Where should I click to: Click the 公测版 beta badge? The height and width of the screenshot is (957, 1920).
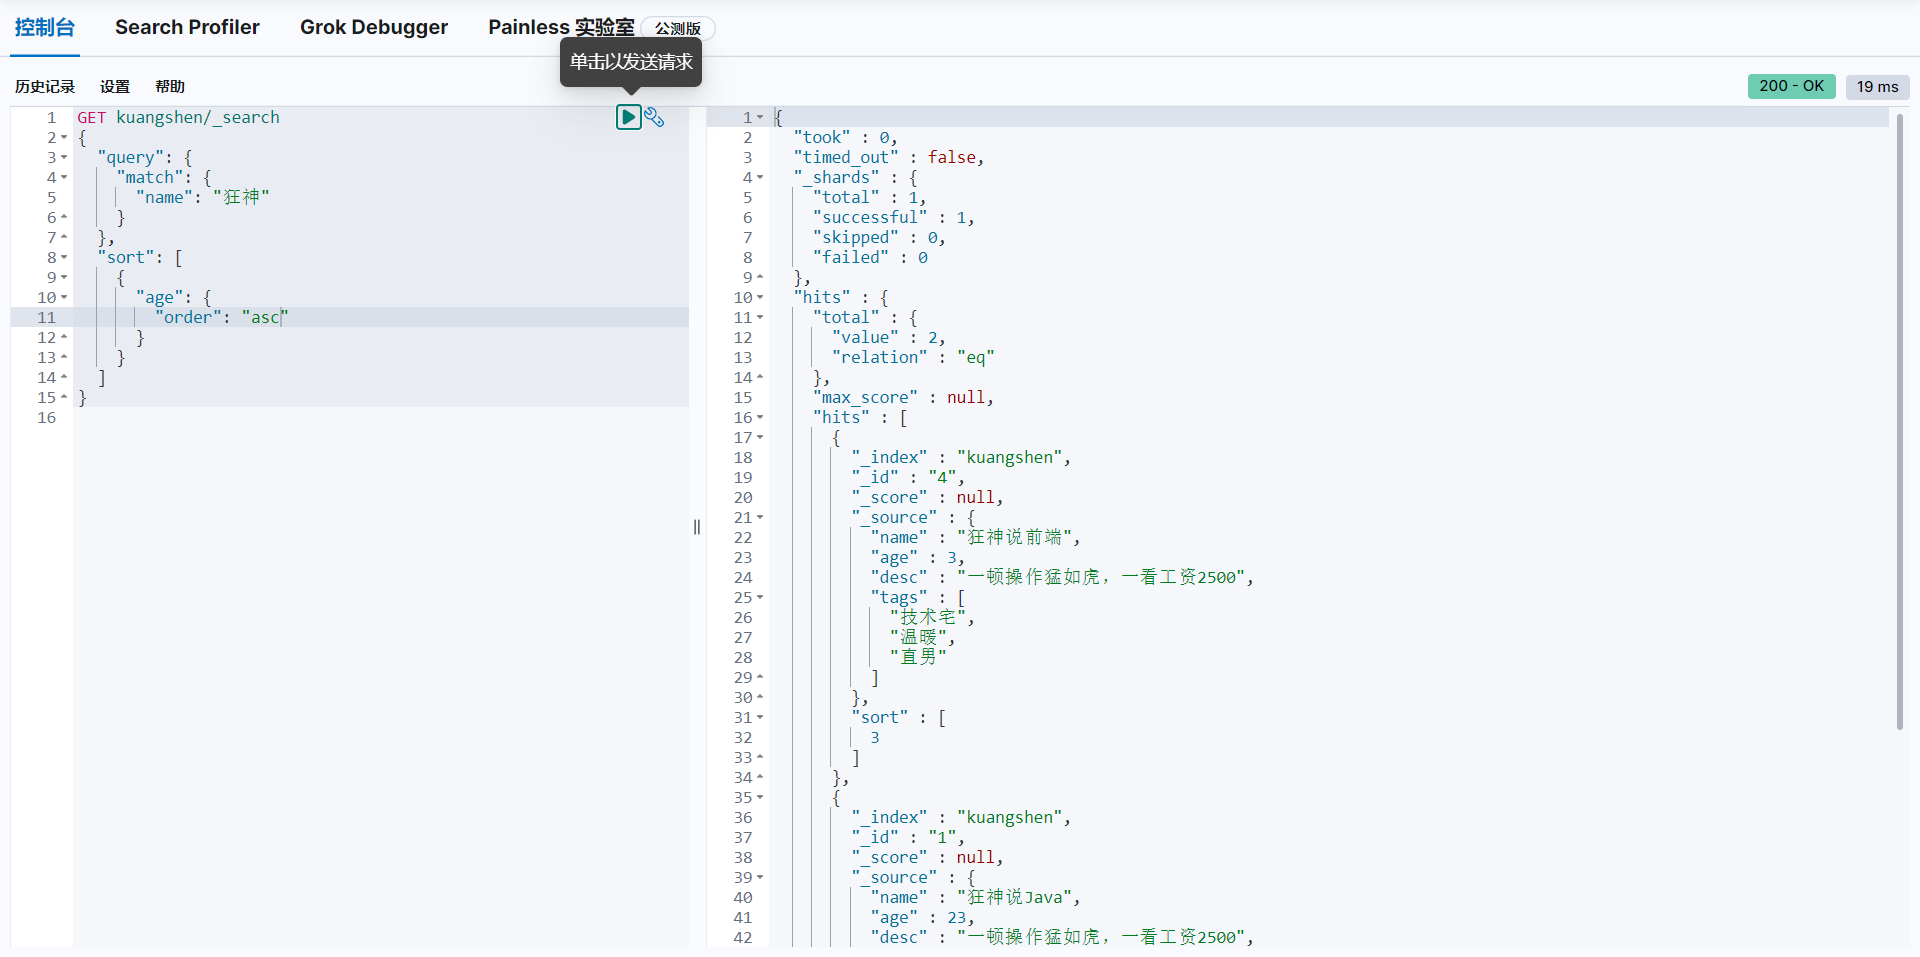678,28
